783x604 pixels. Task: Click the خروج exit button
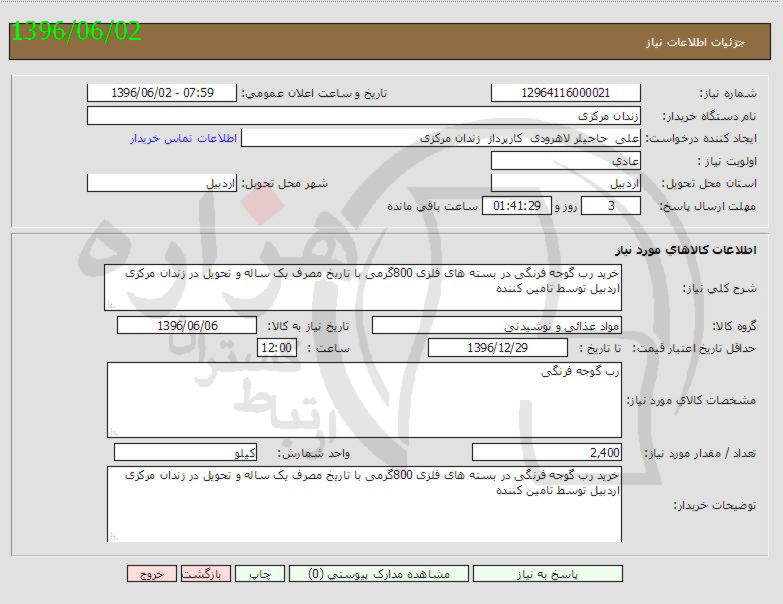[x=152, y=574]
